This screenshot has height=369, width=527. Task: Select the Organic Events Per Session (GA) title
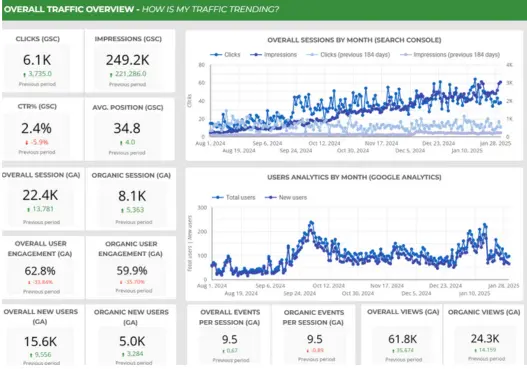point(314,318)
